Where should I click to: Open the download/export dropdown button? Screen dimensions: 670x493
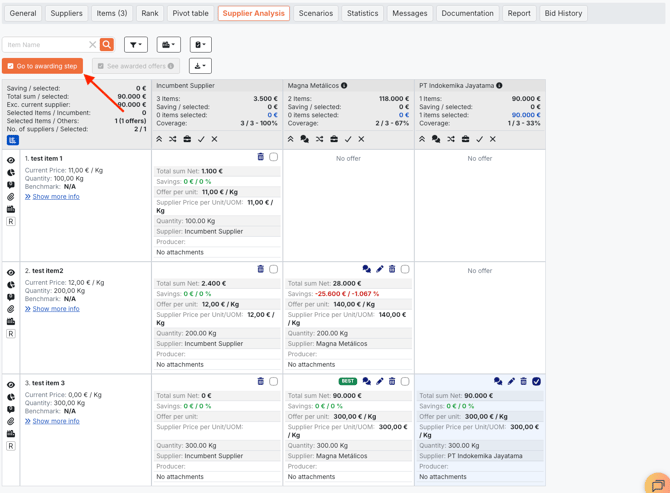[x=200, y=66]
